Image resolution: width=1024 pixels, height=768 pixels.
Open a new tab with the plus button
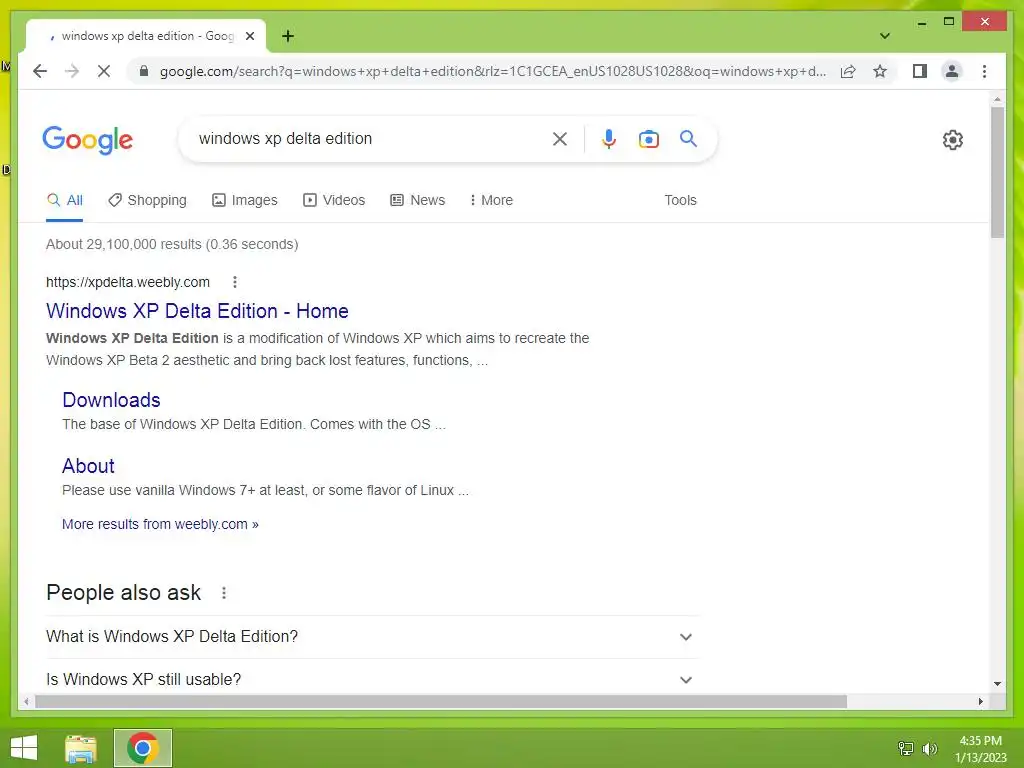(x=288, y=36)
